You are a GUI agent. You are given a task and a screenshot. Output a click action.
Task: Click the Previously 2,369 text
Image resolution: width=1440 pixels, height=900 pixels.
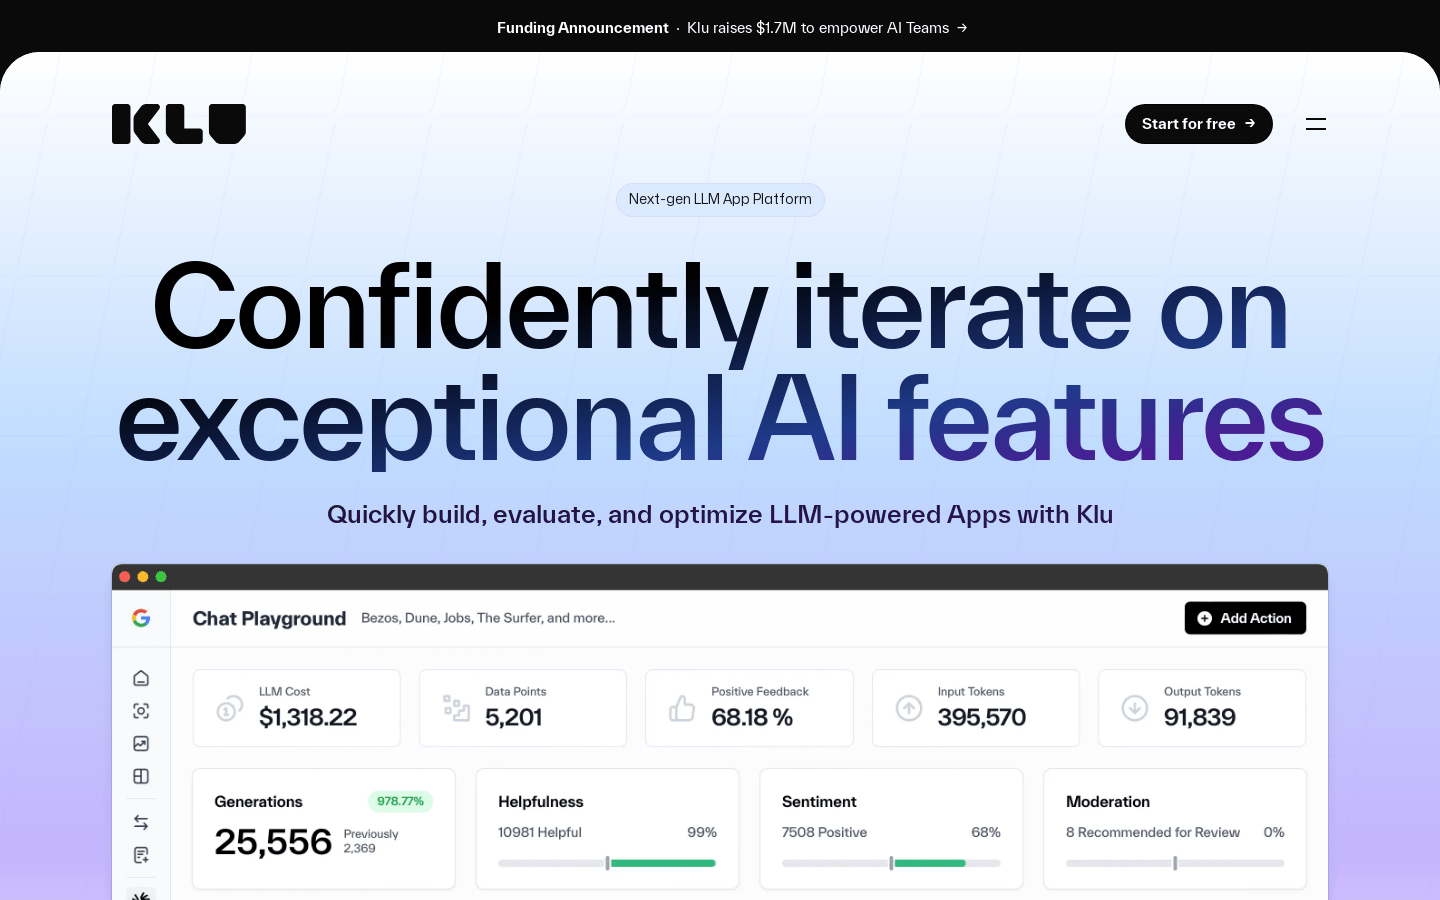(x=371, y=841)
